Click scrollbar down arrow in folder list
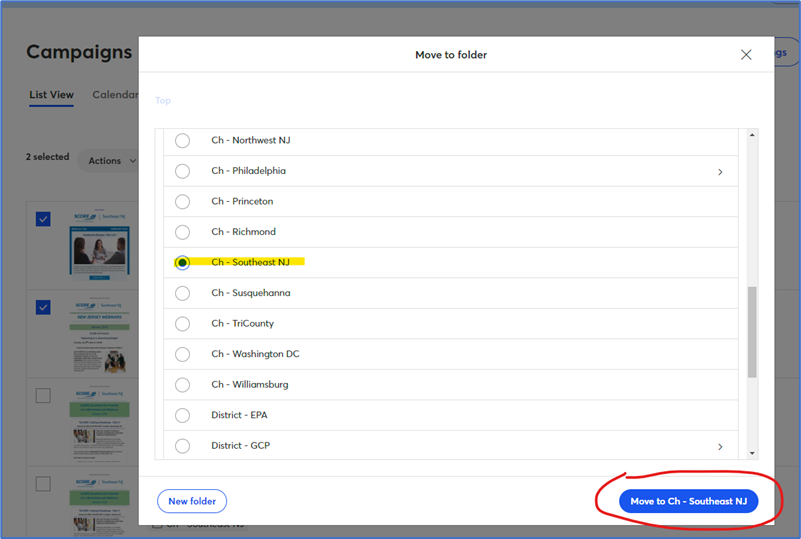The width and height of the screenshot is (801, 539). click(752, 452)
